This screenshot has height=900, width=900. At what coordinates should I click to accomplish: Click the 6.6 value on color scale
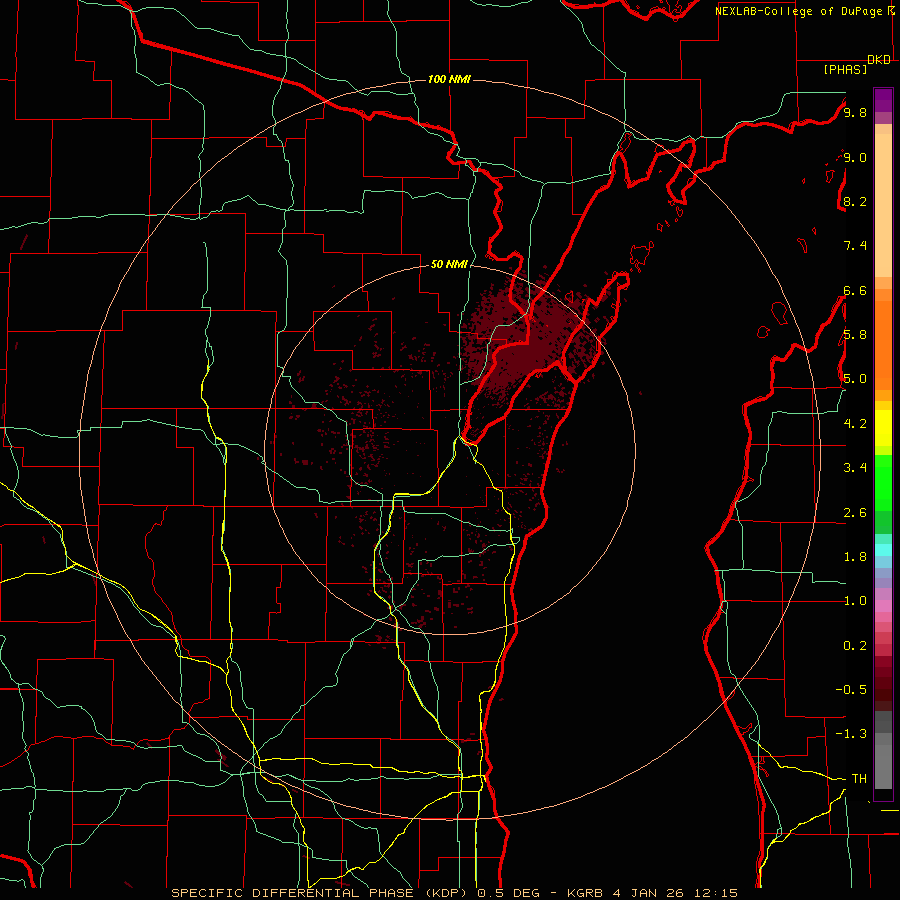click(x=855, y=290)
